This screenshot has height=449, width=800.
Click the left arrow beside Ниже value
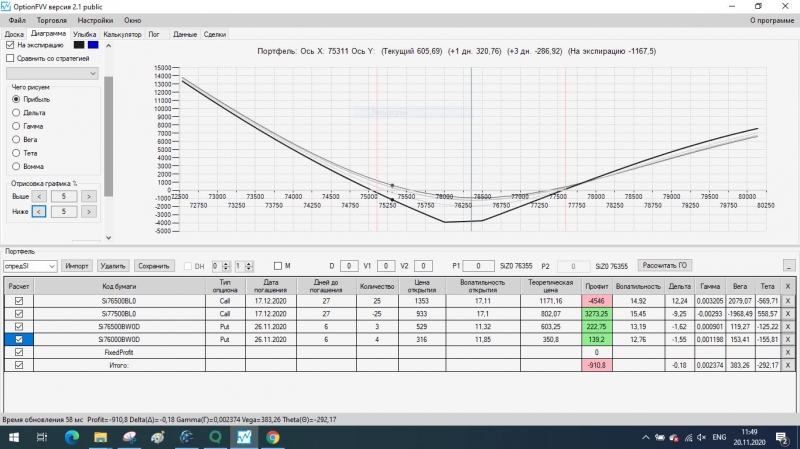coord(39,211)
